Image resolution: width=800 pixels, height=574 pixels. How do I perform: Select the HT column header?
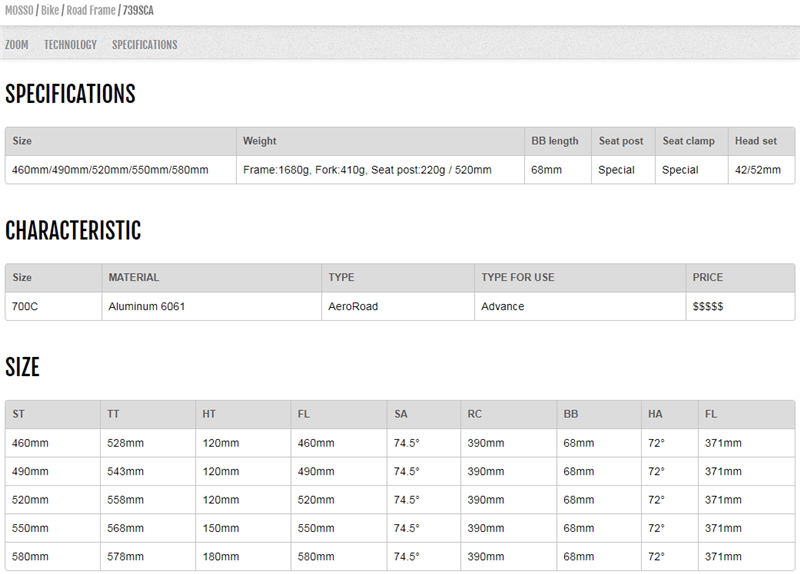tap(243, 414)
